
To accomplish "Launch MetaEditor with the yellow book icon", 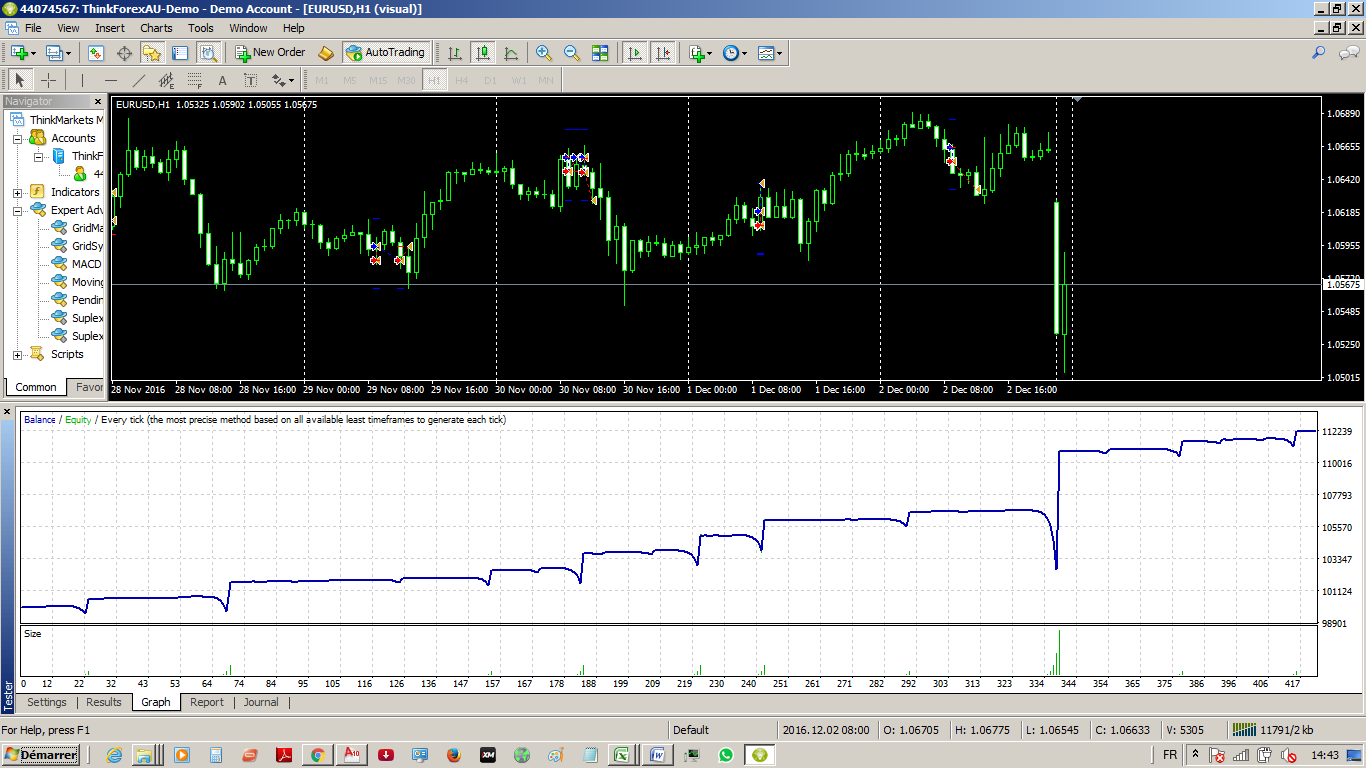I will (326, 53).
